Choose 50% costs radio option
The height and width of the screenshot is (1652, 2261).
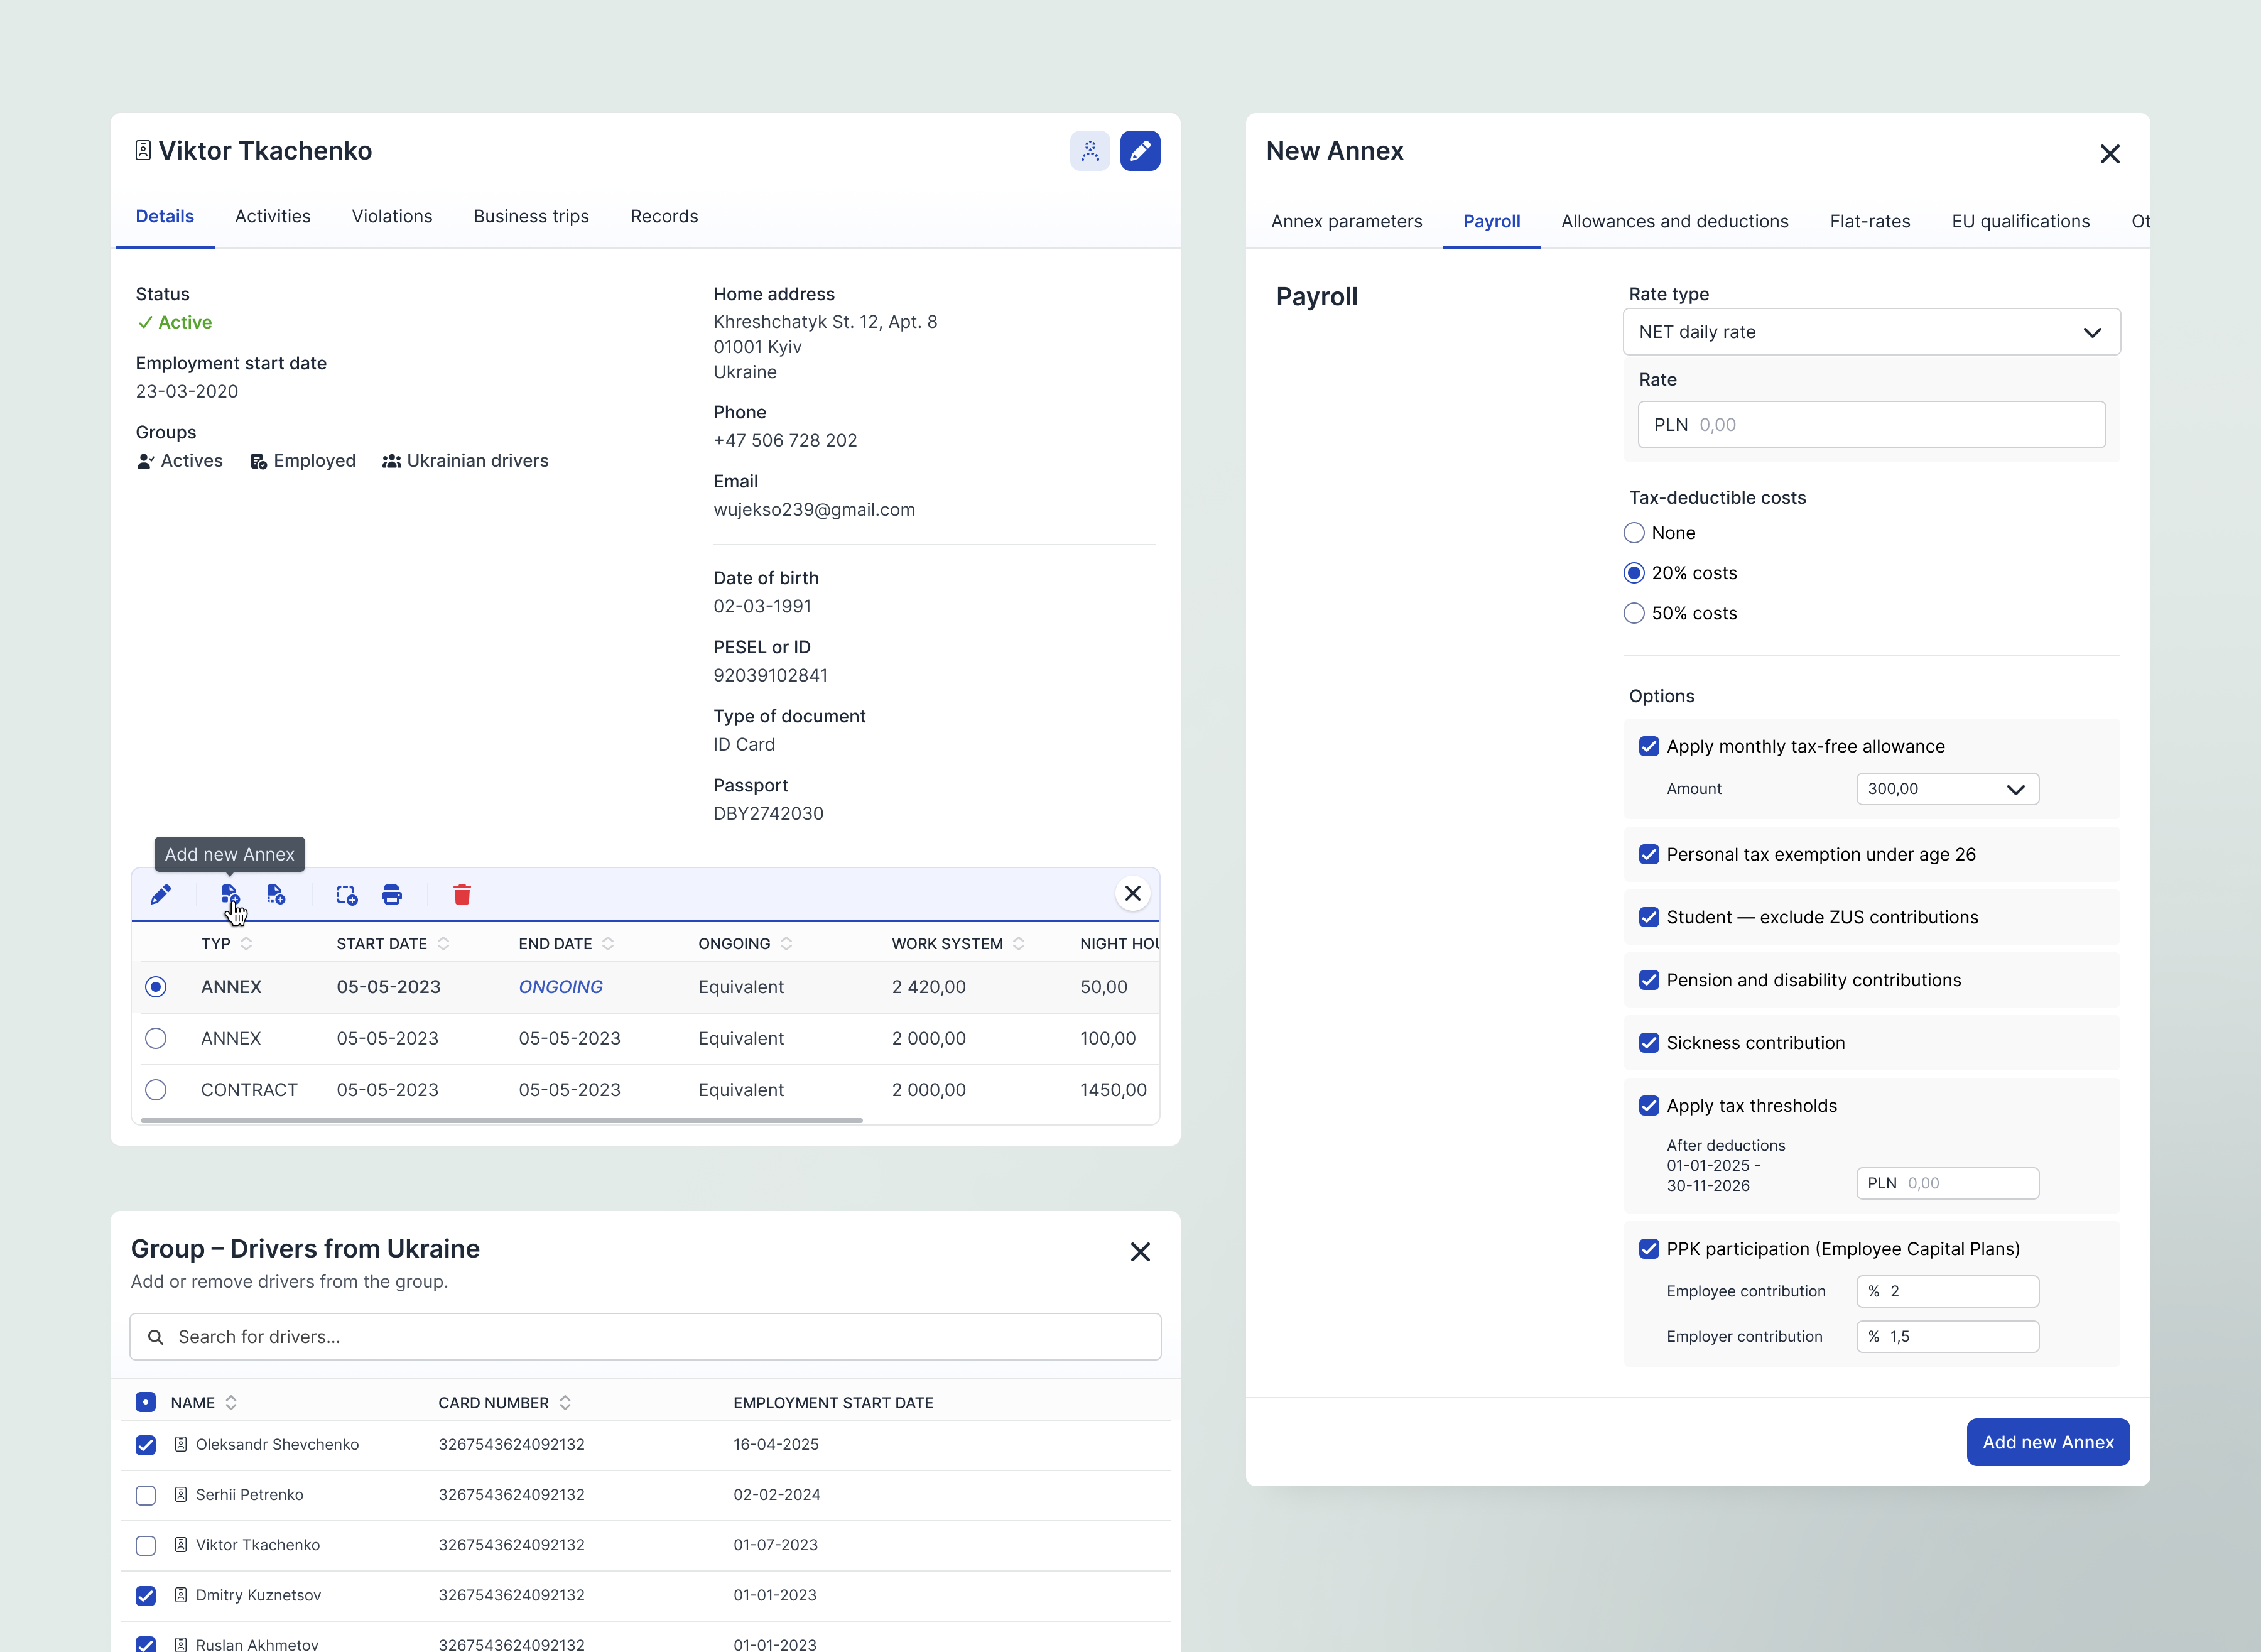1634,613
